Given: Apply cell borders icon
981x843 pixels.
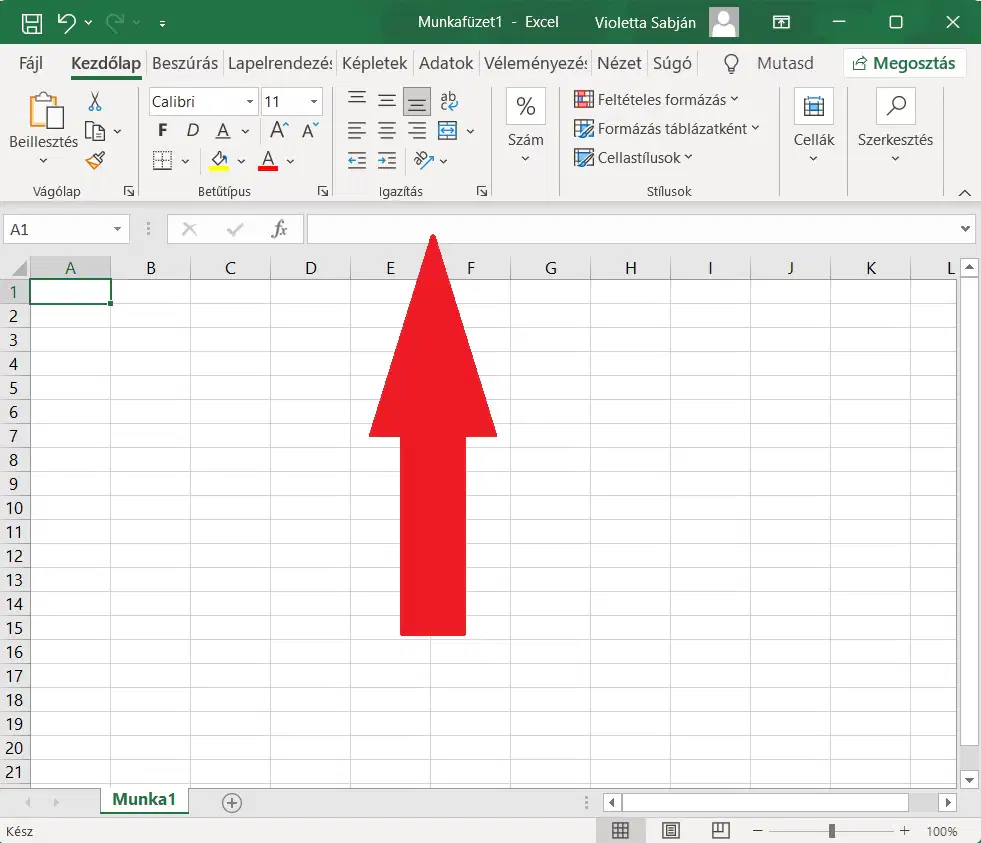Looking at the screenshot, I should click(163, 161).
